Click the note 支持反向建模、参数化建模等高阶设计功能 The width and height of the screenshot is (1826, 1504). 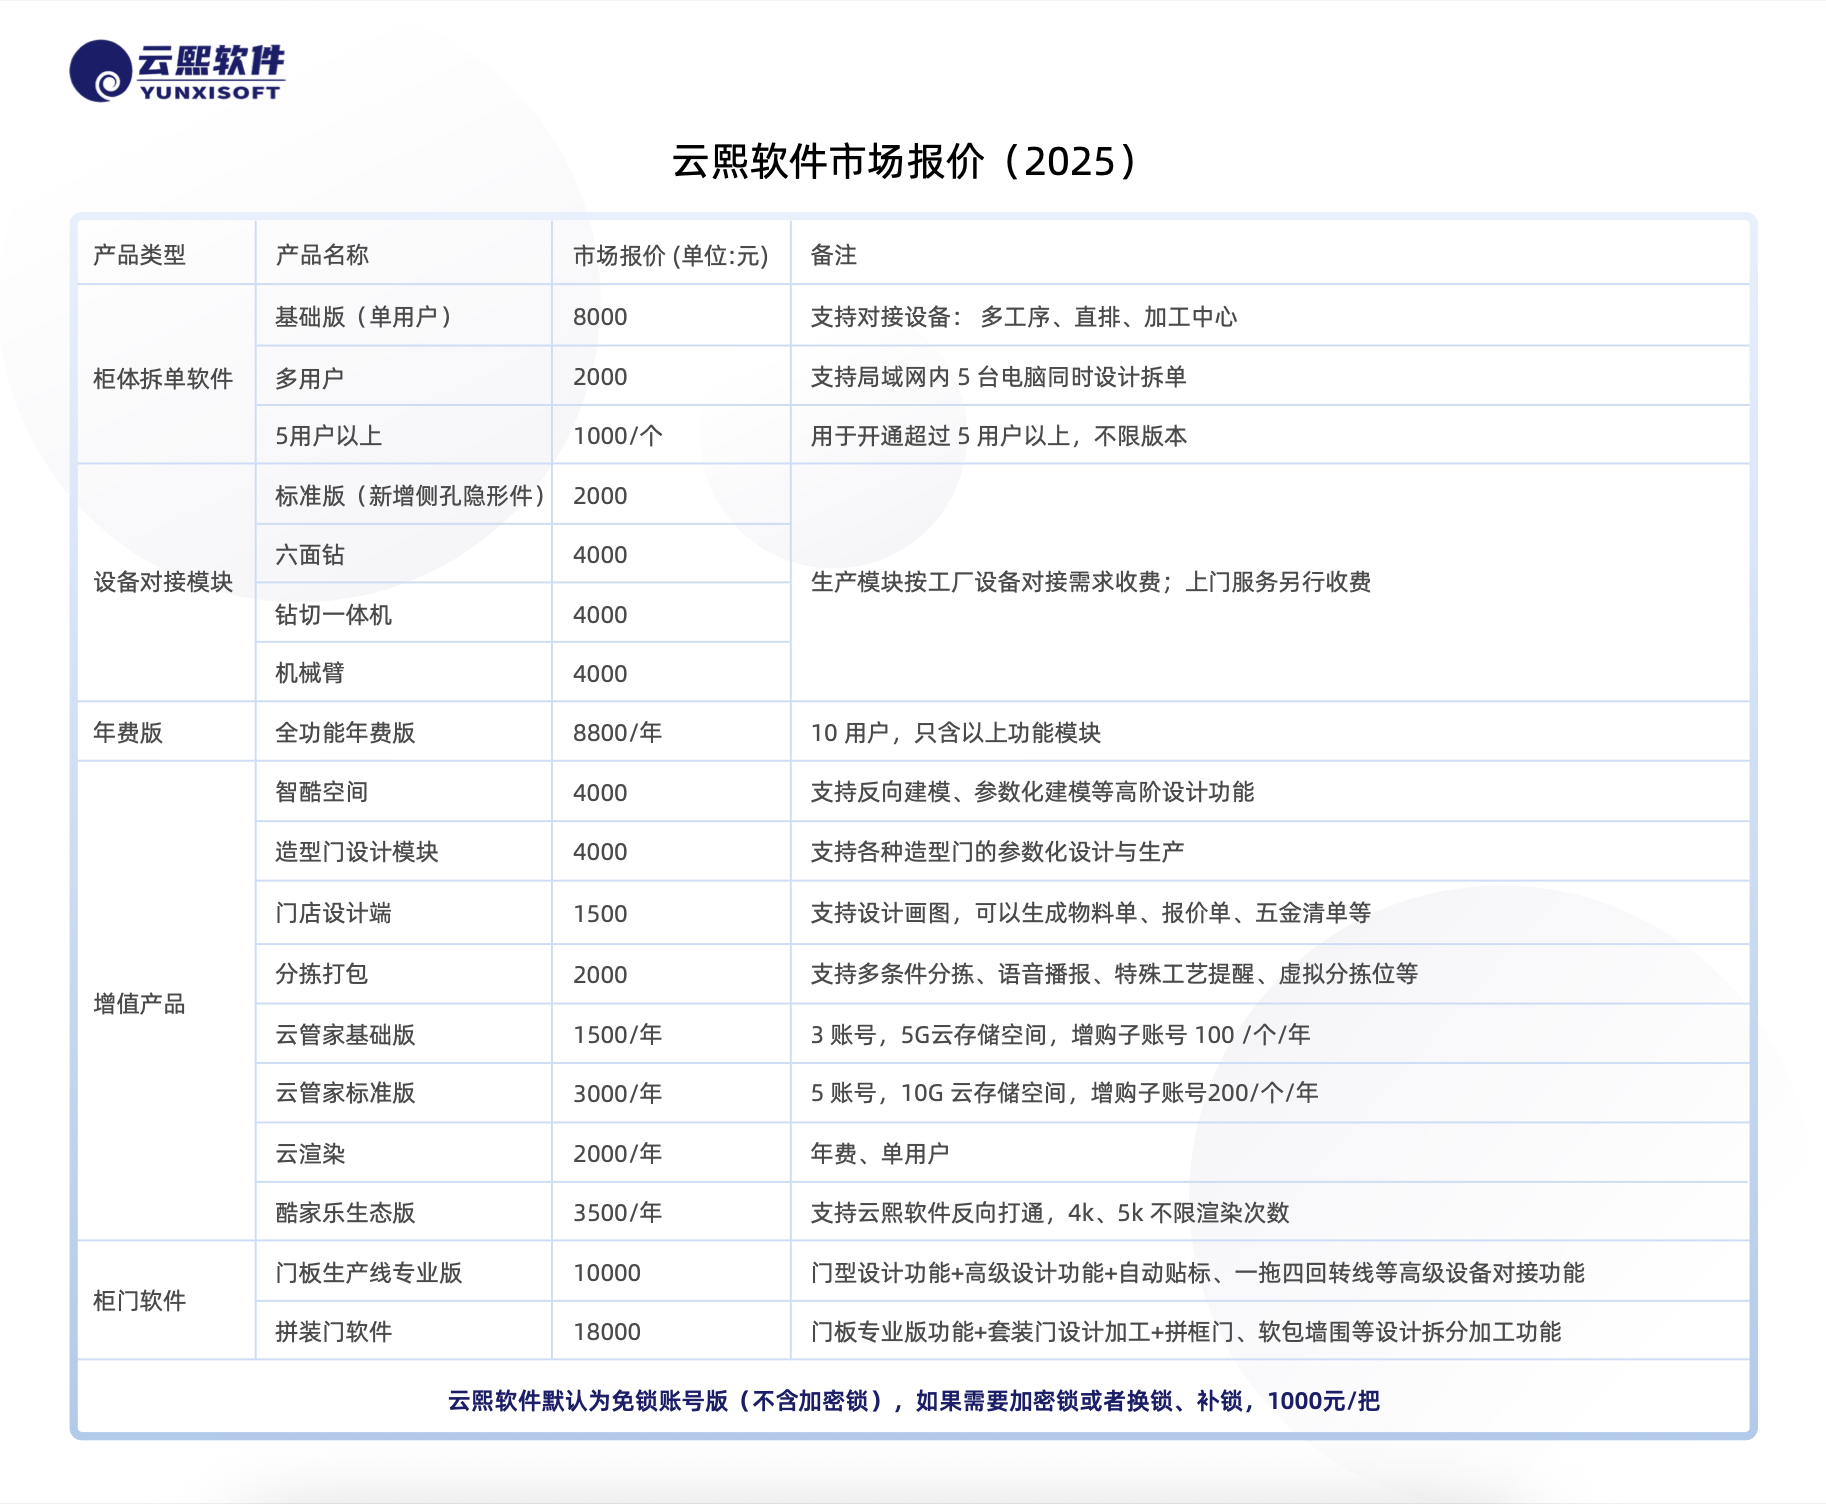point(1032,792)
